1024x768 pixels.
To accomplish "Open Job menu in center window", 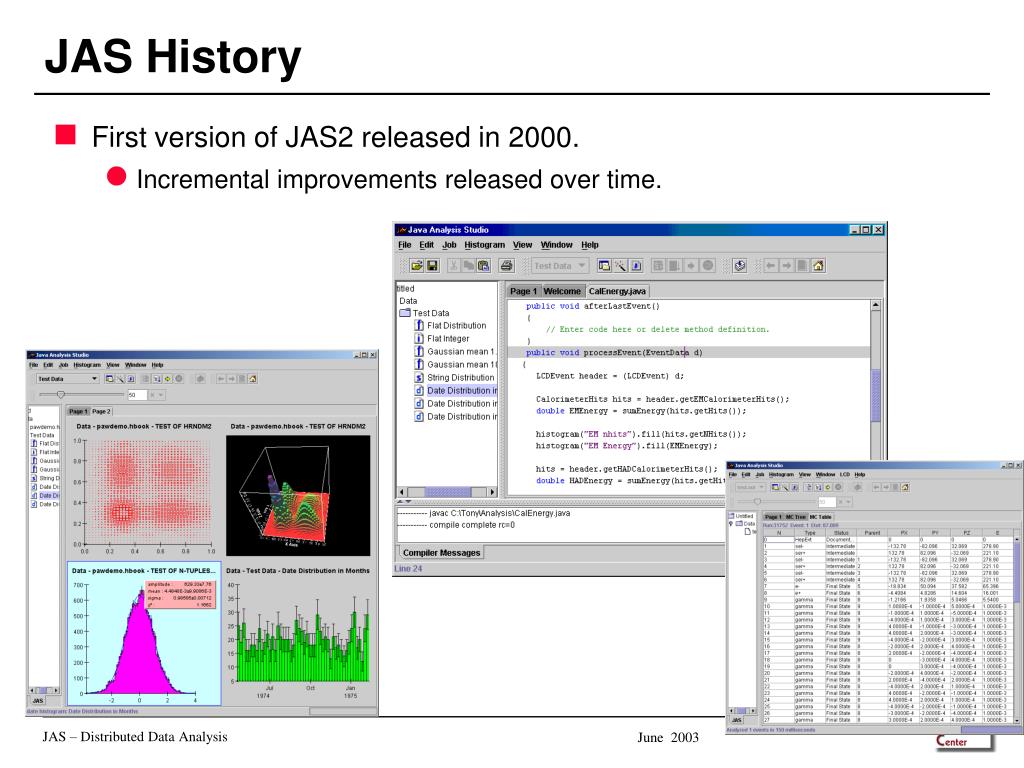I will tap(449, 245).
